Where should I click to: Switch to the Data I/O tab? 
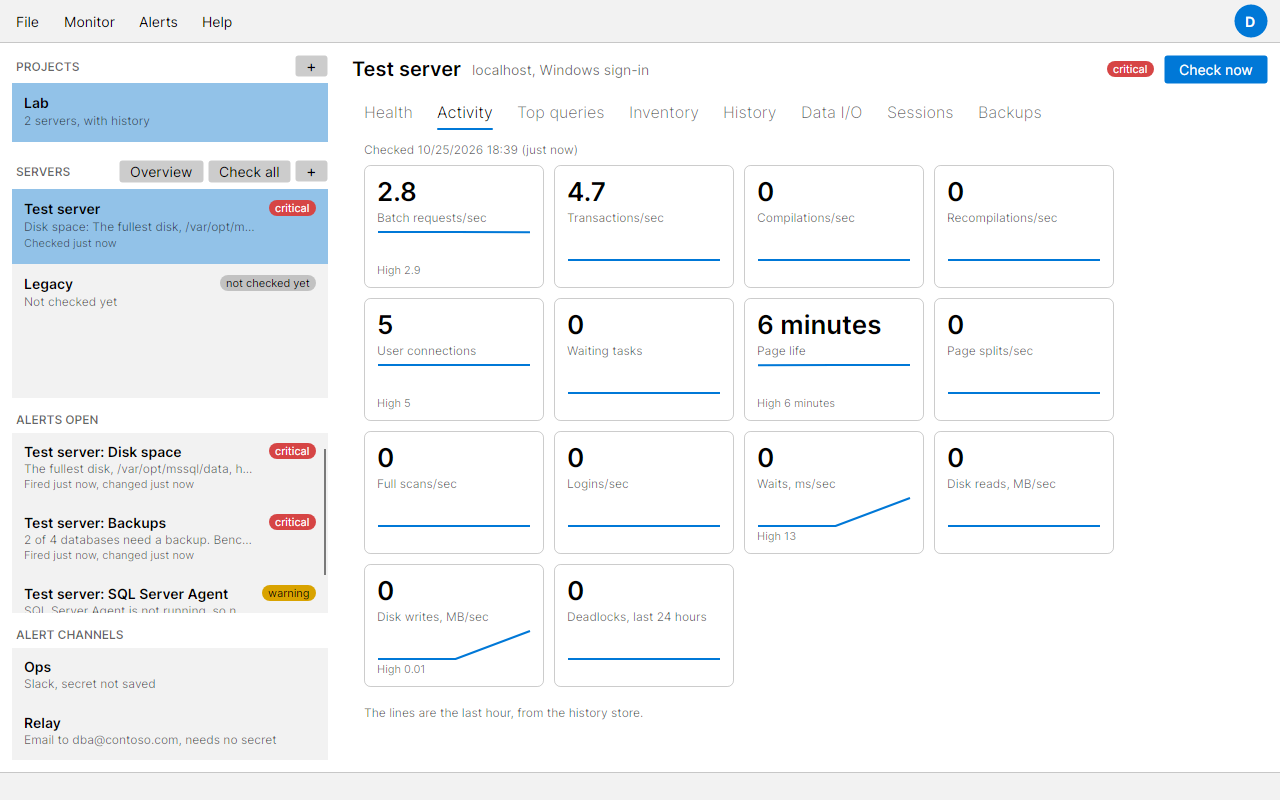click(x=832, y=113)
